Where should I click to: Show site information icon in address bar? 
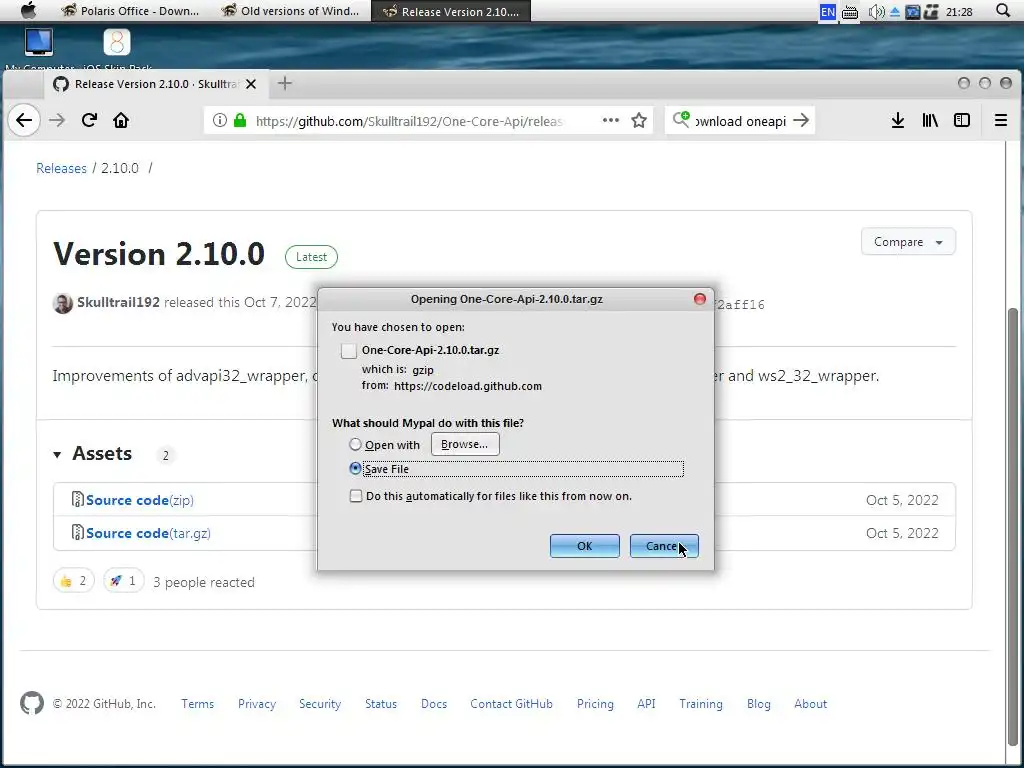point(220,120)
